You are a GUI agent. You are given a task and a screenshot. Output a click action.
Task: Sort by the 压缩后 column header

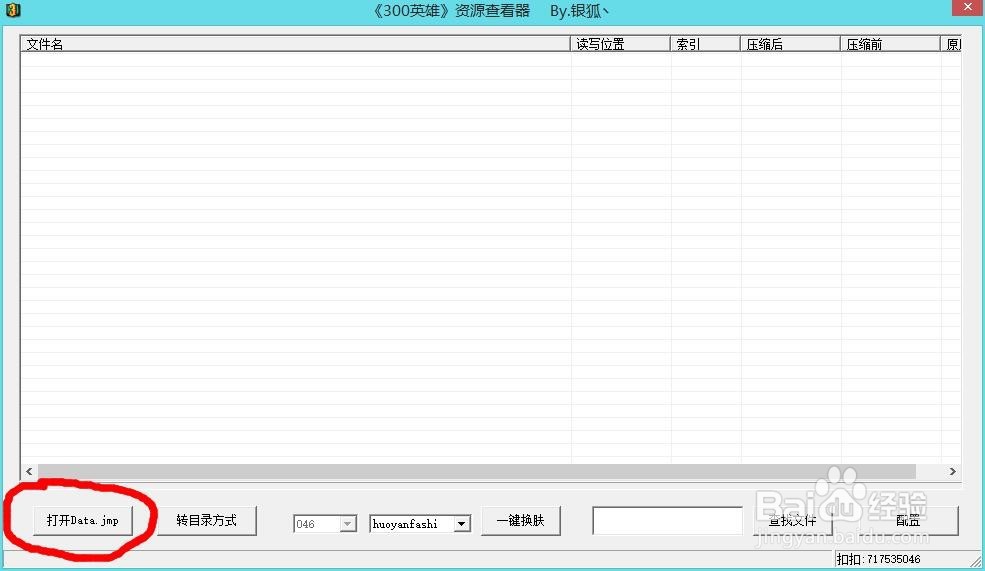[x=790, y=44]
